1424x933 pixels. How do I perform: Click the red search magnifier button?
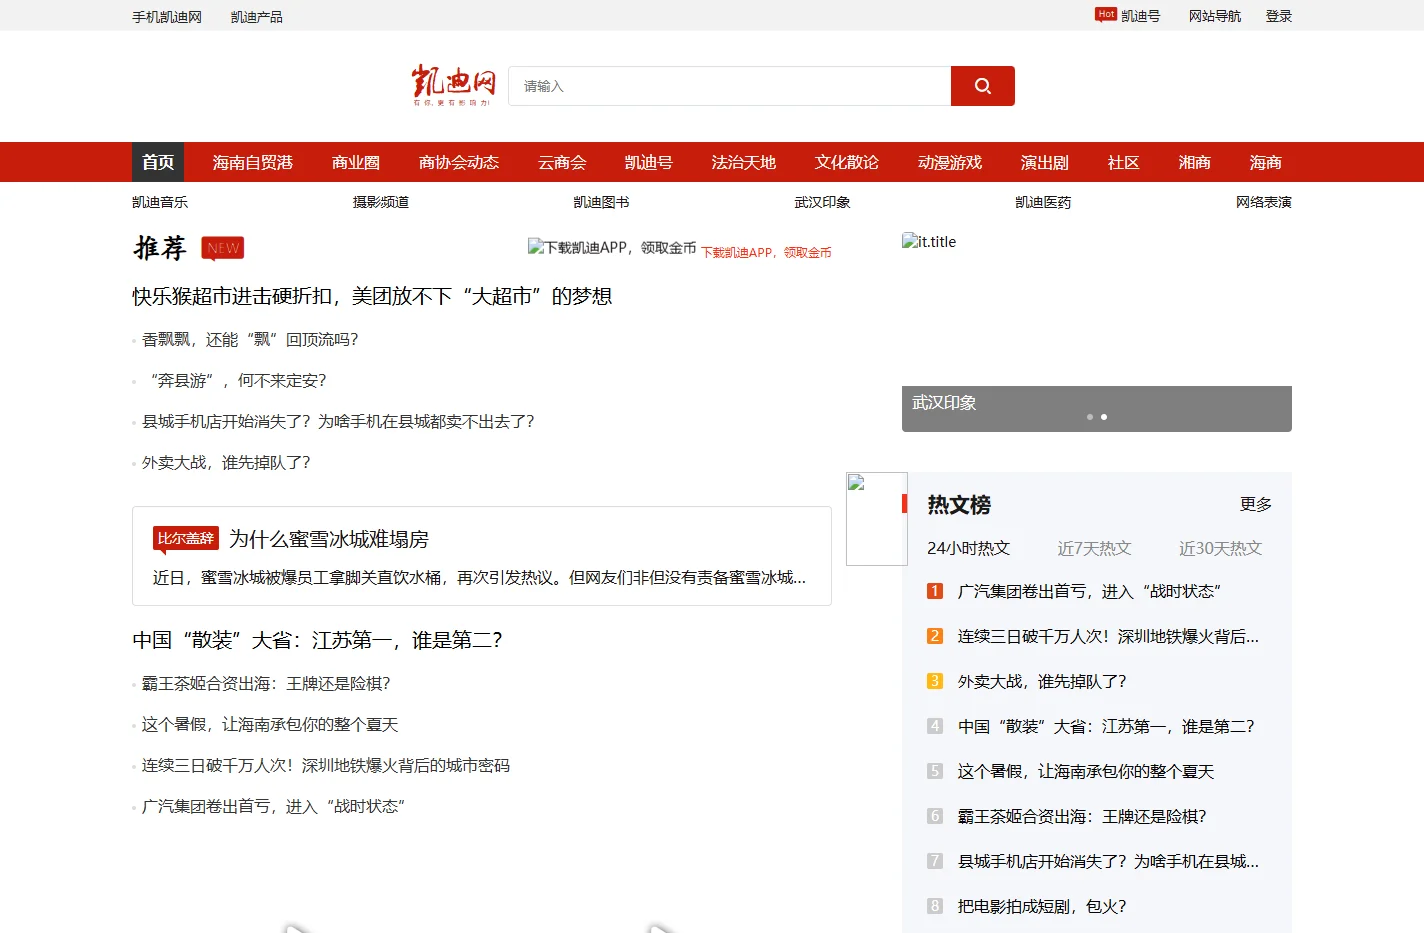(982, 86)
